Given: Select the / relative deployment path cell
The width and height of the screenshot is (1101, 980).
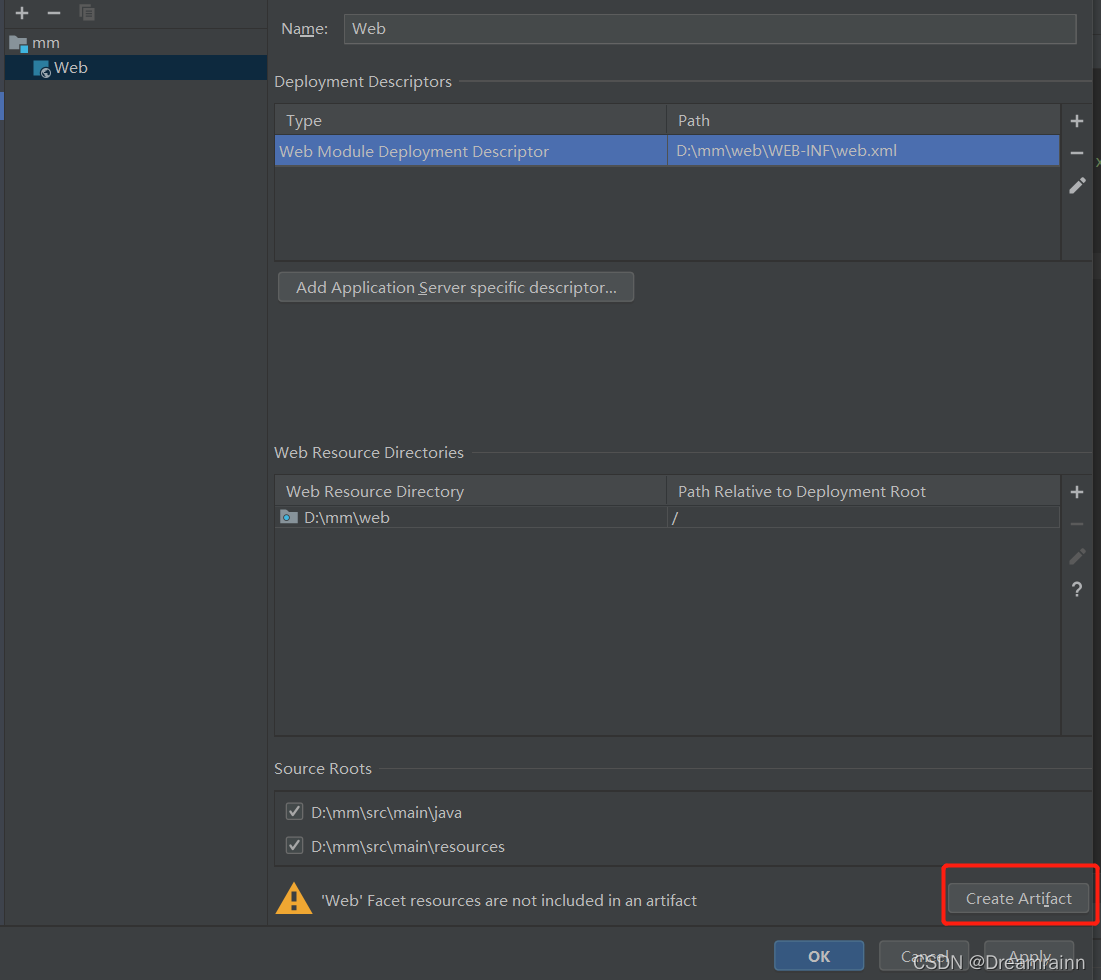Looking at the screenshot, I should pos(863,517).
